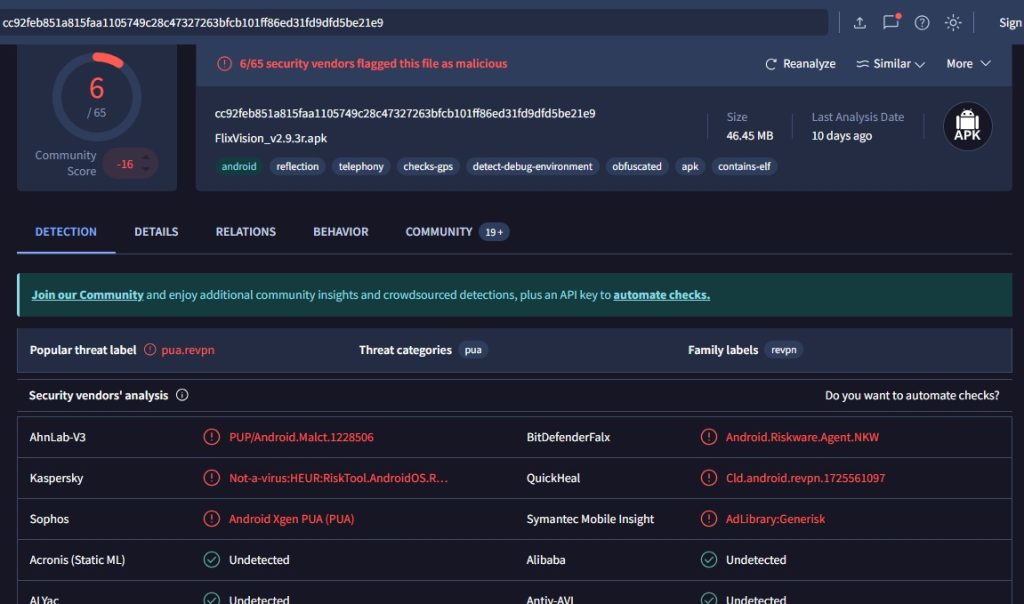Click the Undetected checkmark beside Alibaba
The width and height of the screenshot is (1024, 604).
(x=709, y=560)
